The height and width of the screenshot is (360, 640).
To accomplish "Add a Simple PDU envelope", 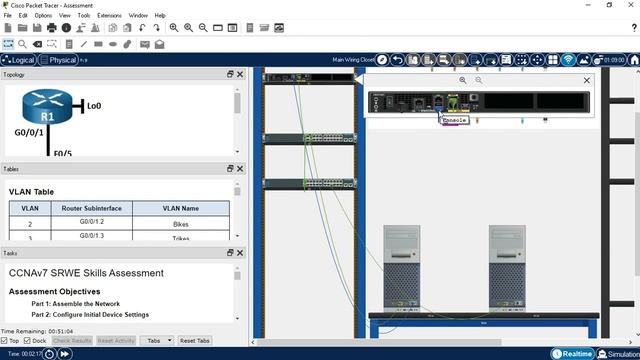I will pyautogui.click(x=144, y=44).
